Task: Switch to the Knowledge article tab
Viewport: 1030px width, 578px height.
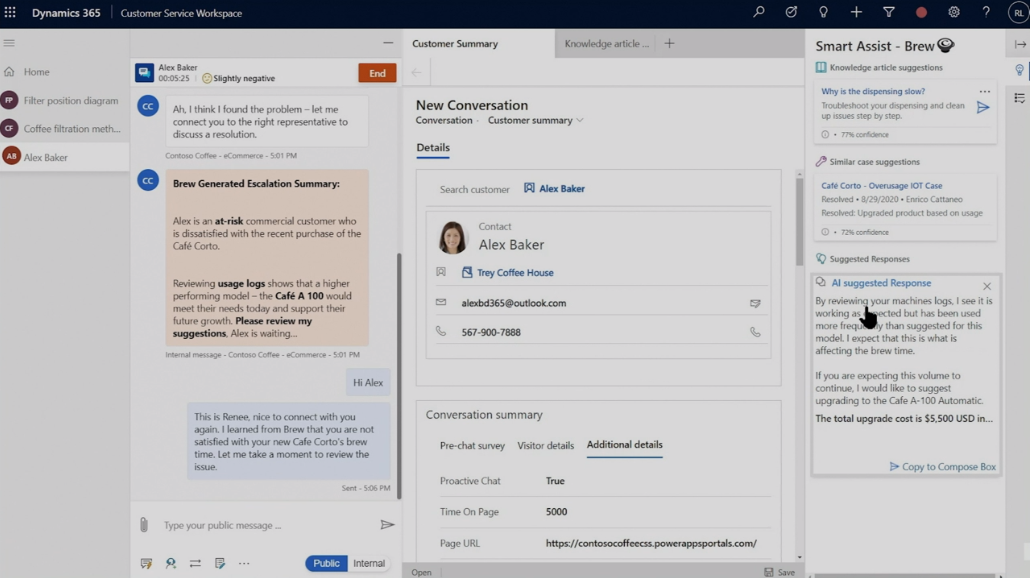Action: 606,44
